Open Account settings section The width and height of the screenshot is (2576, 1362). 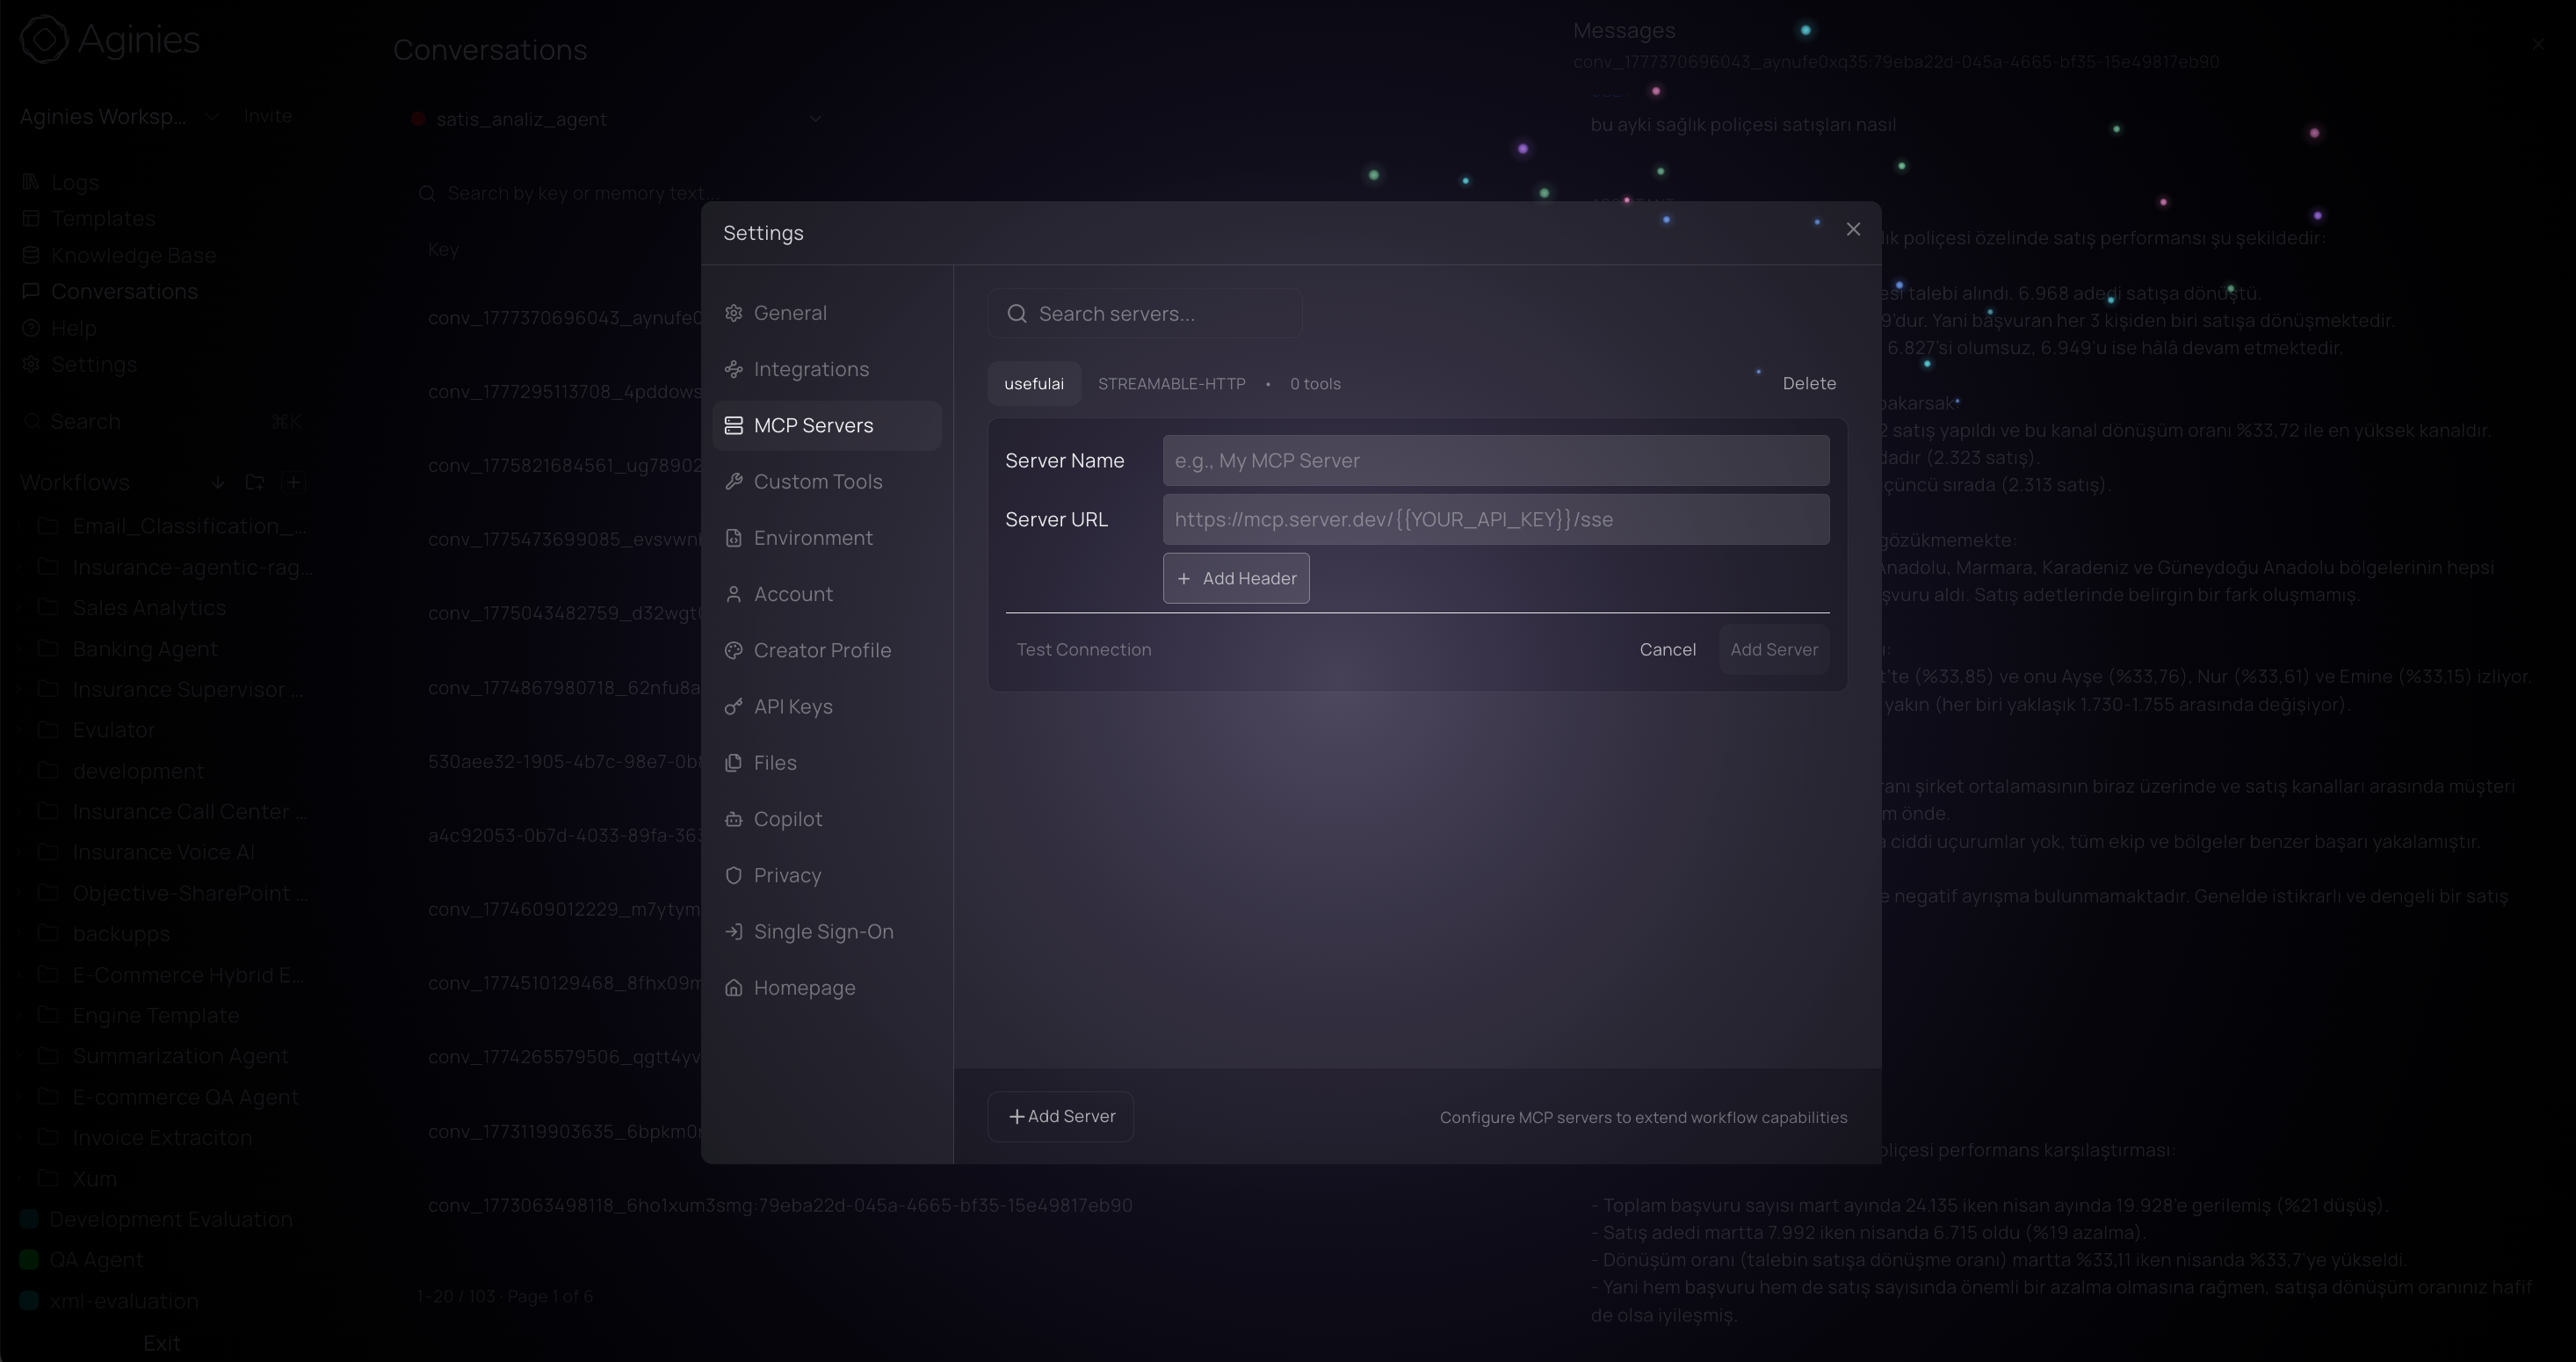click(826, 594)
